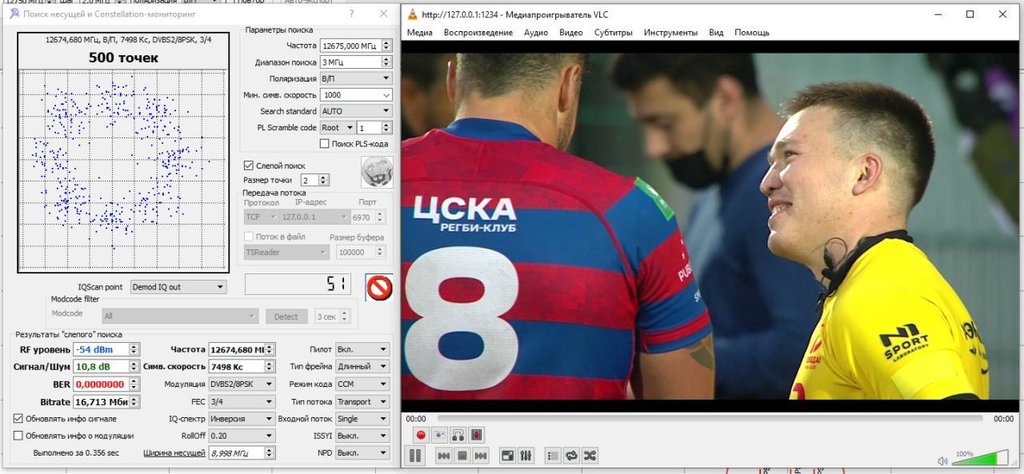Open the Инструменты menu in VLC
The height and width of the screenshot is (474, 1024).
point(670,32)
